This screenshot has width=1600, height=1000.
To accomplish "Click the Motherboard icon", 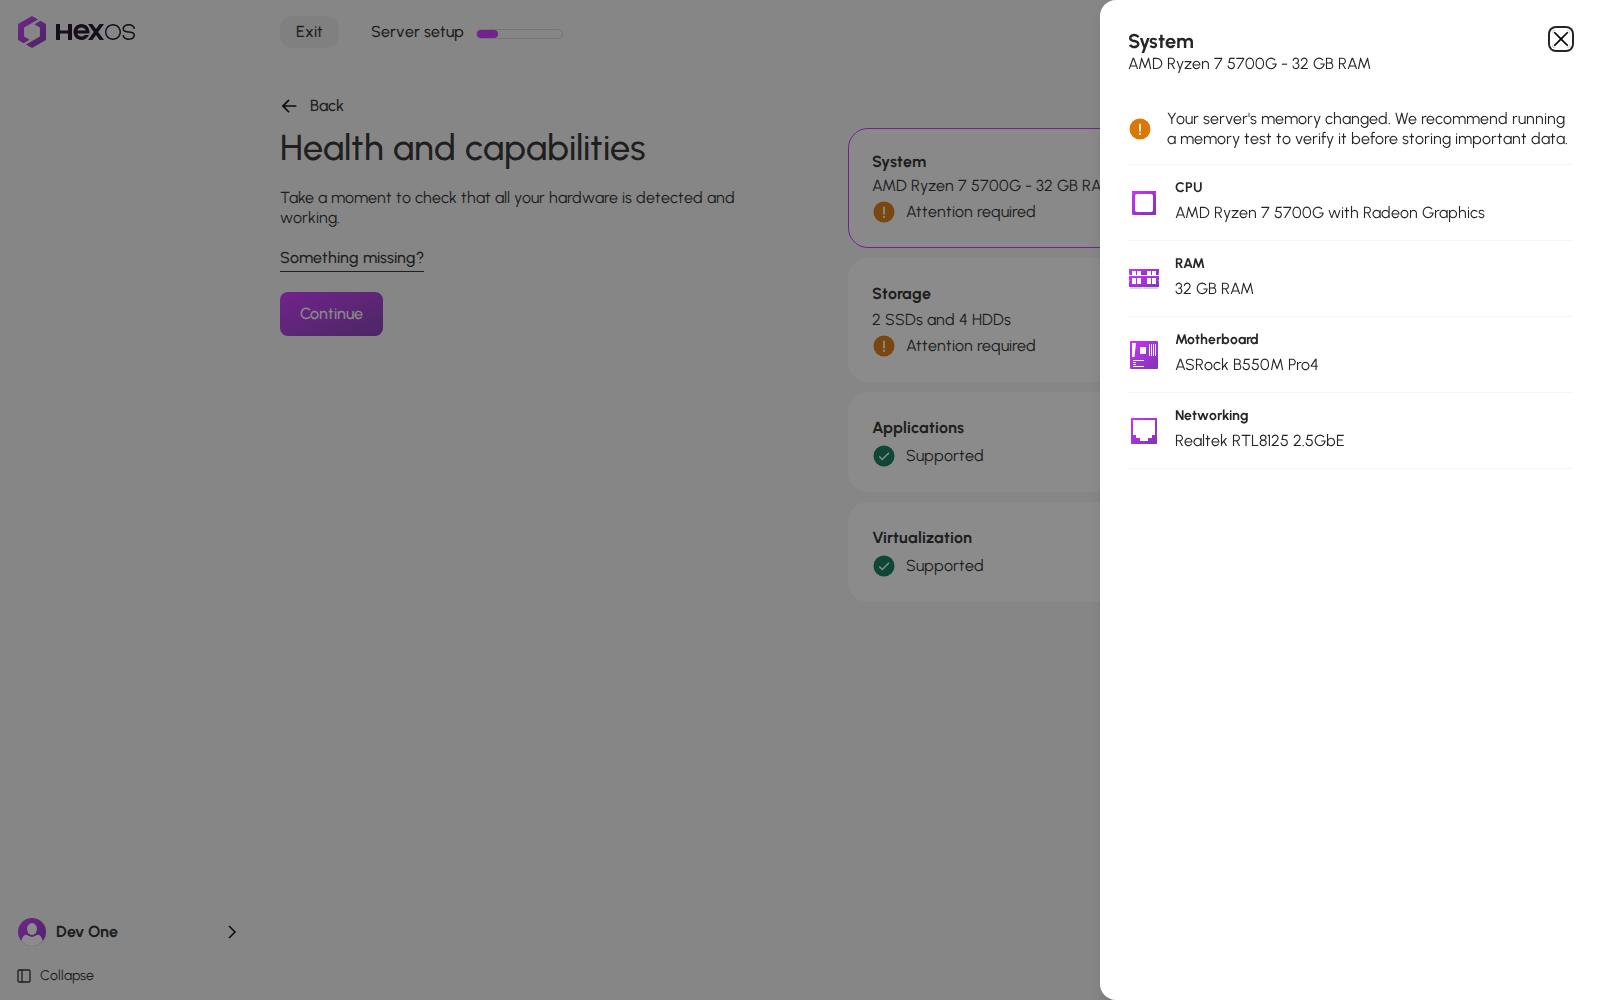I will tap(1144, 355).
